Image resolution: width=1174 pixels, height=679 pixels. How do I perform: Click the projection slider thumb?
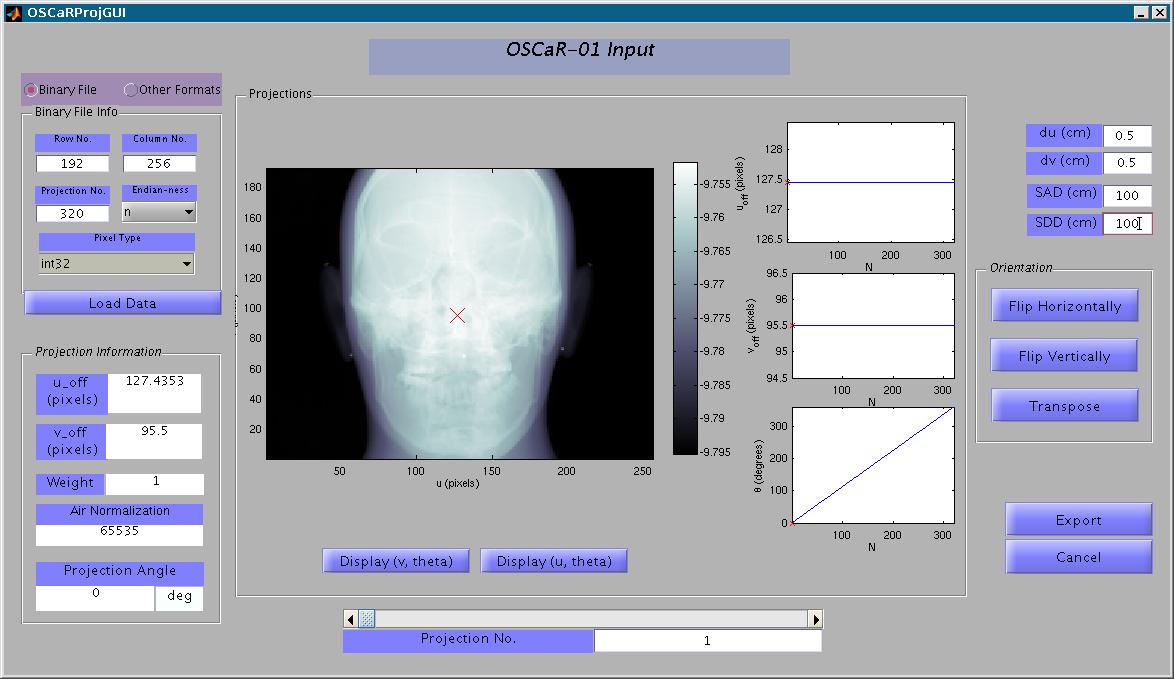click(367, 619)
